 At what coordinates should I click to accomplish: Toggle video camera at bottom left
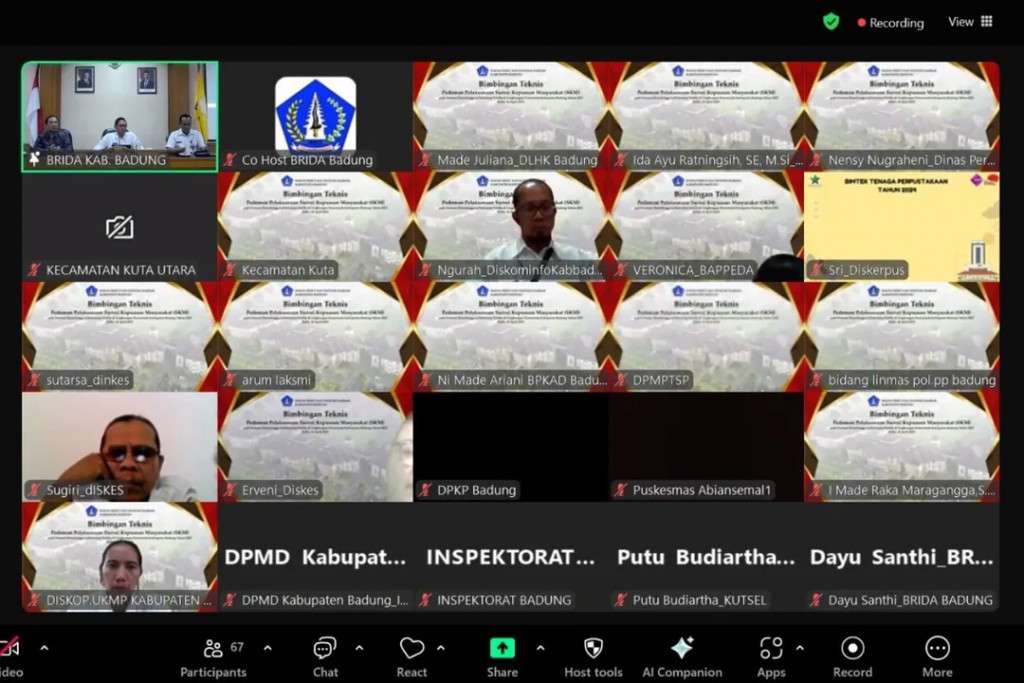pyautogui.click(x=8, y=649)
